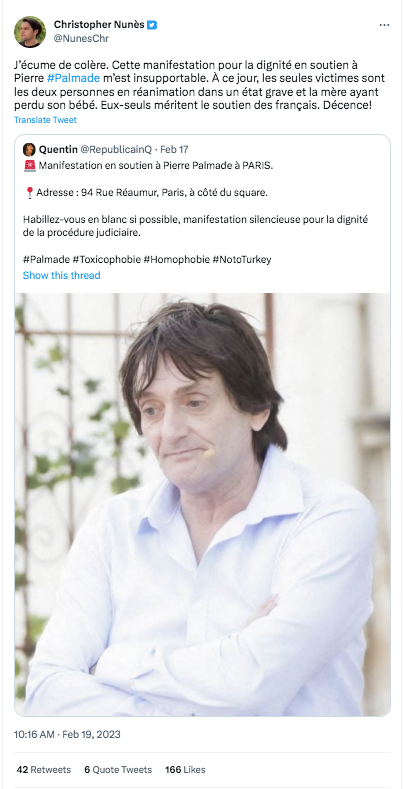
Task: Click Christopher Nunès profile avatar
Action: 30,32
